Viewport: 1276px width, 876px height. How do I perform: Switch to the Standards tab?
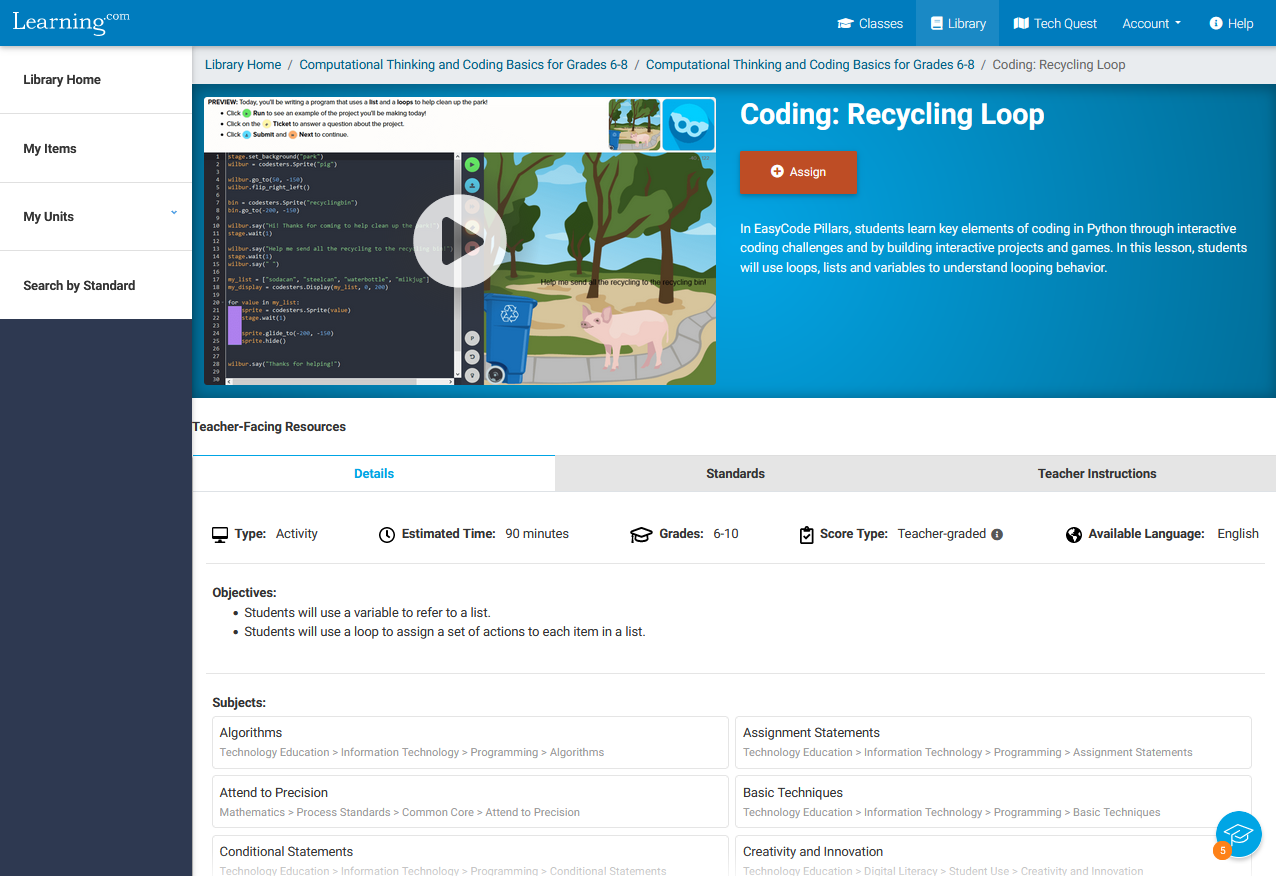[735, 473]
